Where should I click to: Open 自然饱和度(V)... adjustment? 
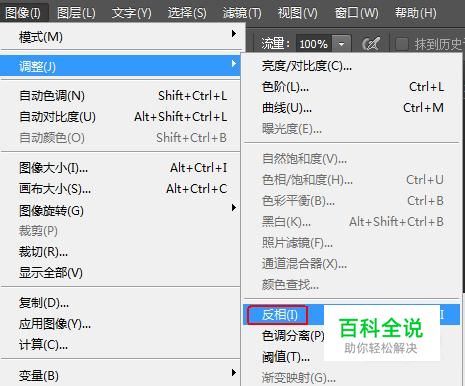(x=351, y=159)
